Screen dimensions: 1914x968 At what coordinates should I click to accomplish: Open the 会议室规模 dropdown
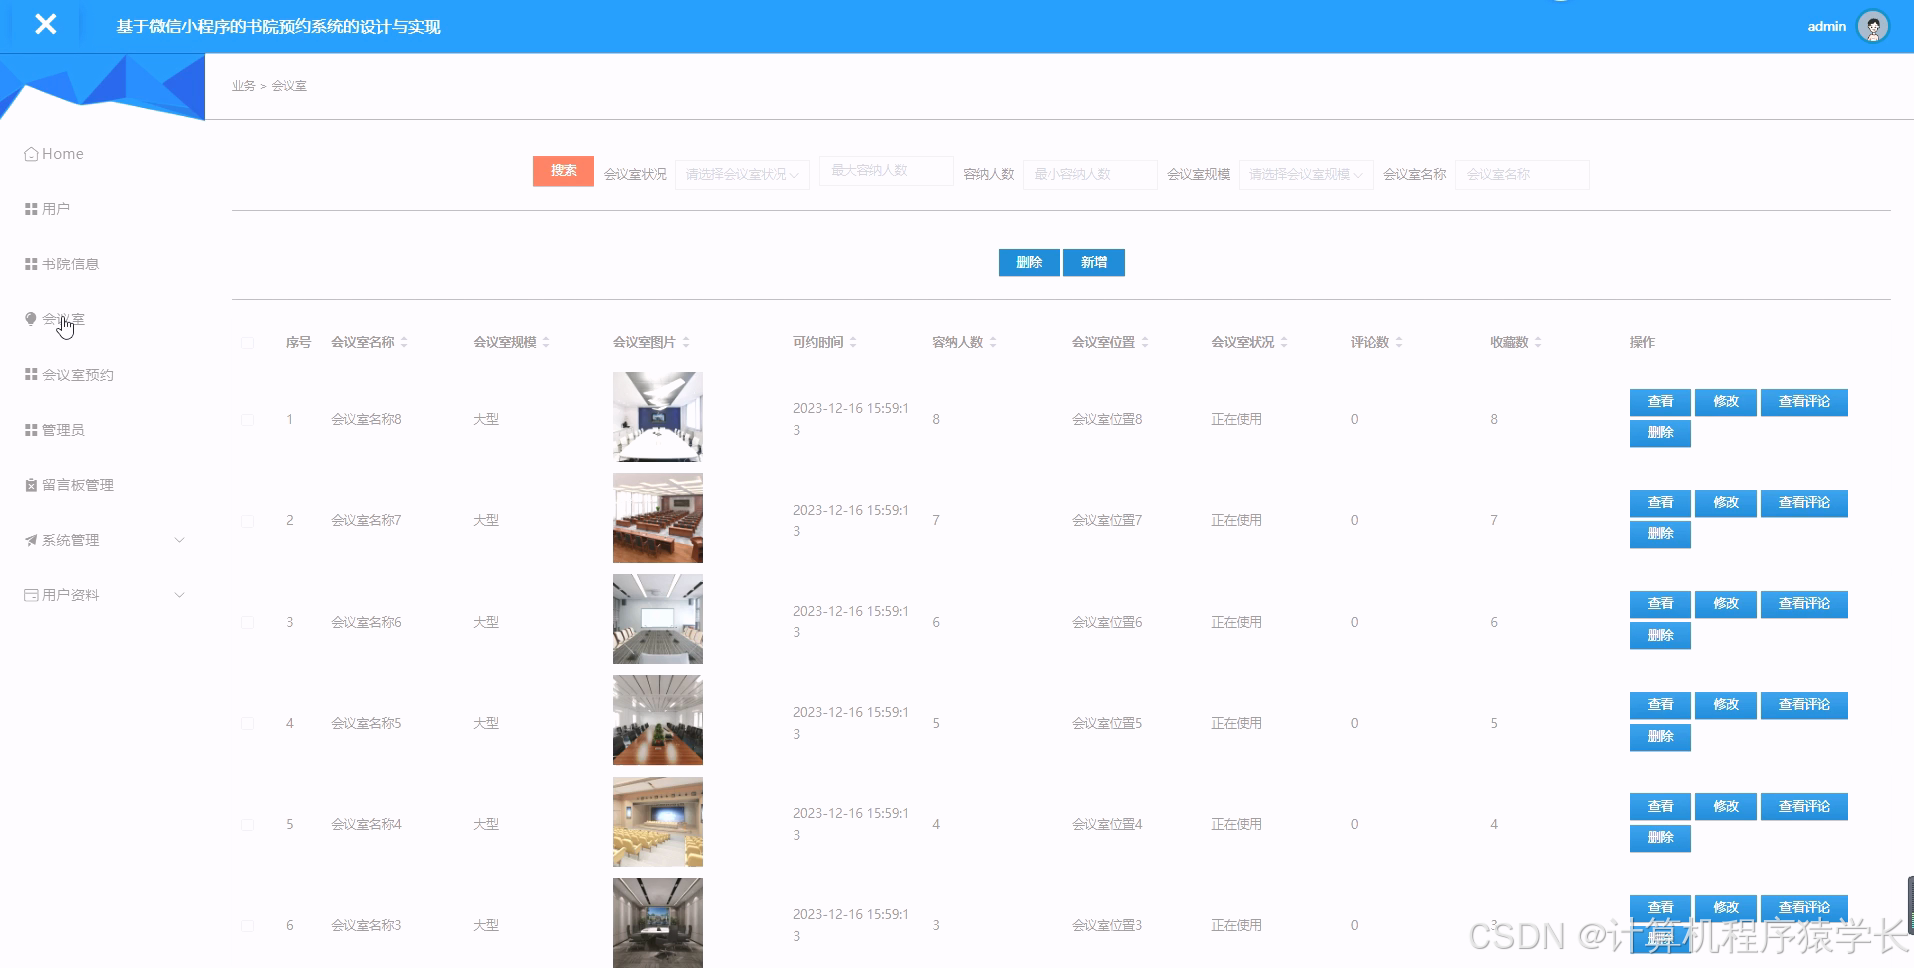(x=1304, y=174)
